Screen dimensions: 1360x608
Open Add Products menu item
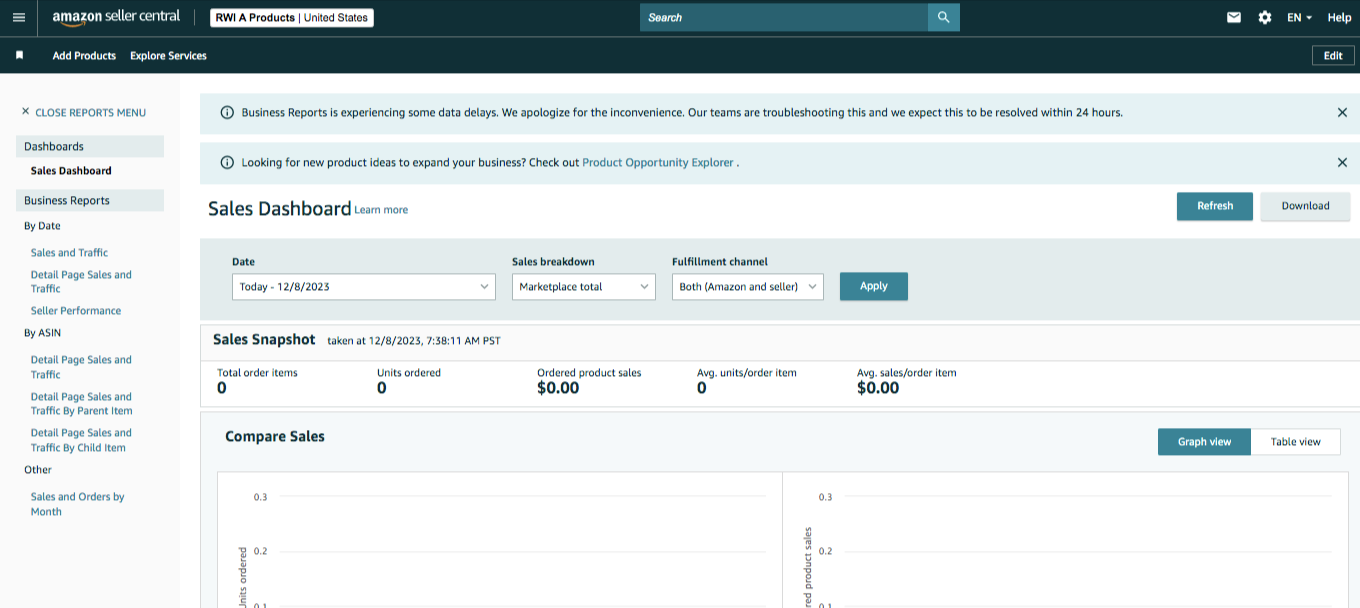[84, 56]
